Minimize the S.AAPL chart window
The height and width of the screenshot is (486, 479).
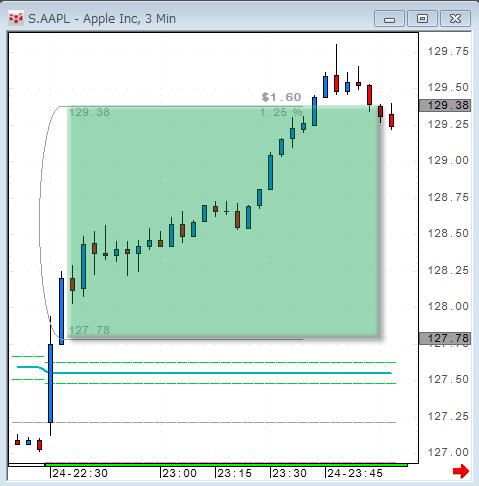[389, 18]
